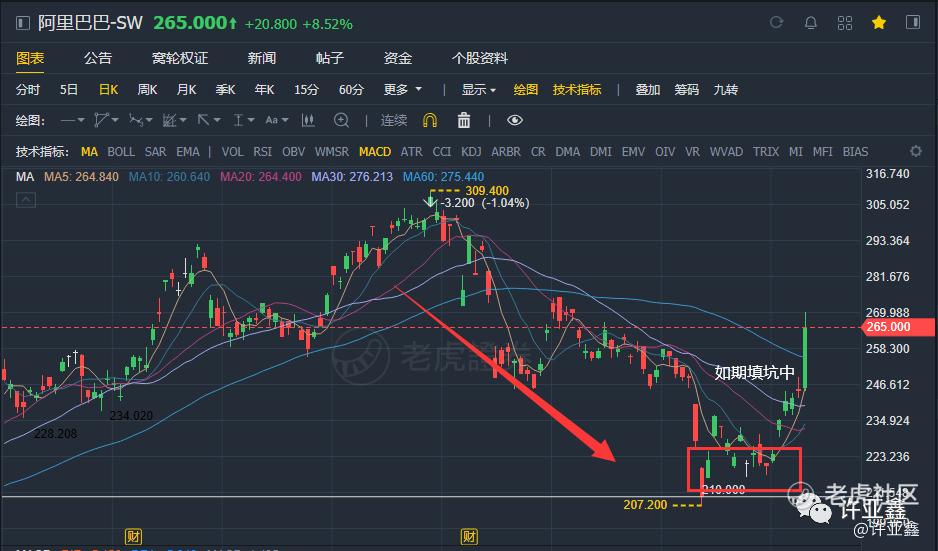Switch to the 帖子 tab
Viewport: 938px width, 551px height.
click(x=330, y=58)
